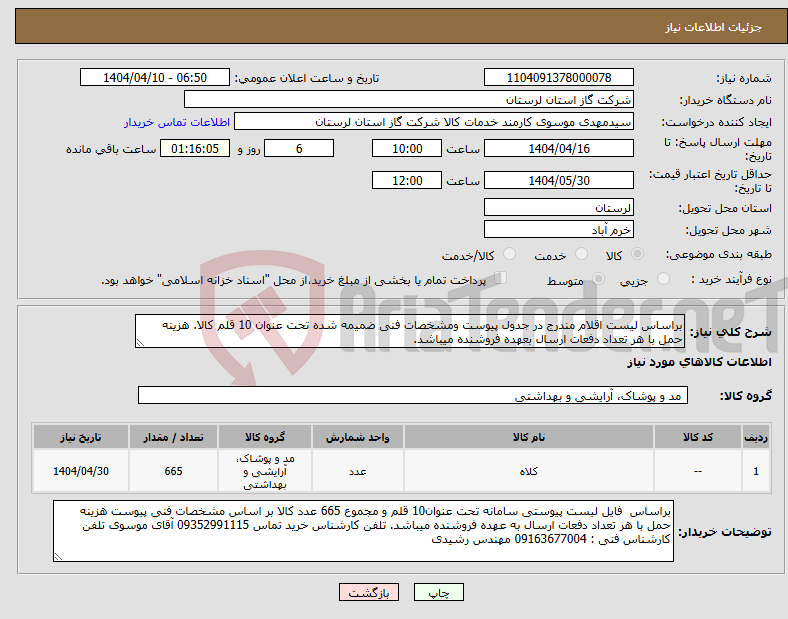The width and height of the screenshot is (788, 619).
Task: Select the جزیی purchase type radio
Action: pos(663,279)
